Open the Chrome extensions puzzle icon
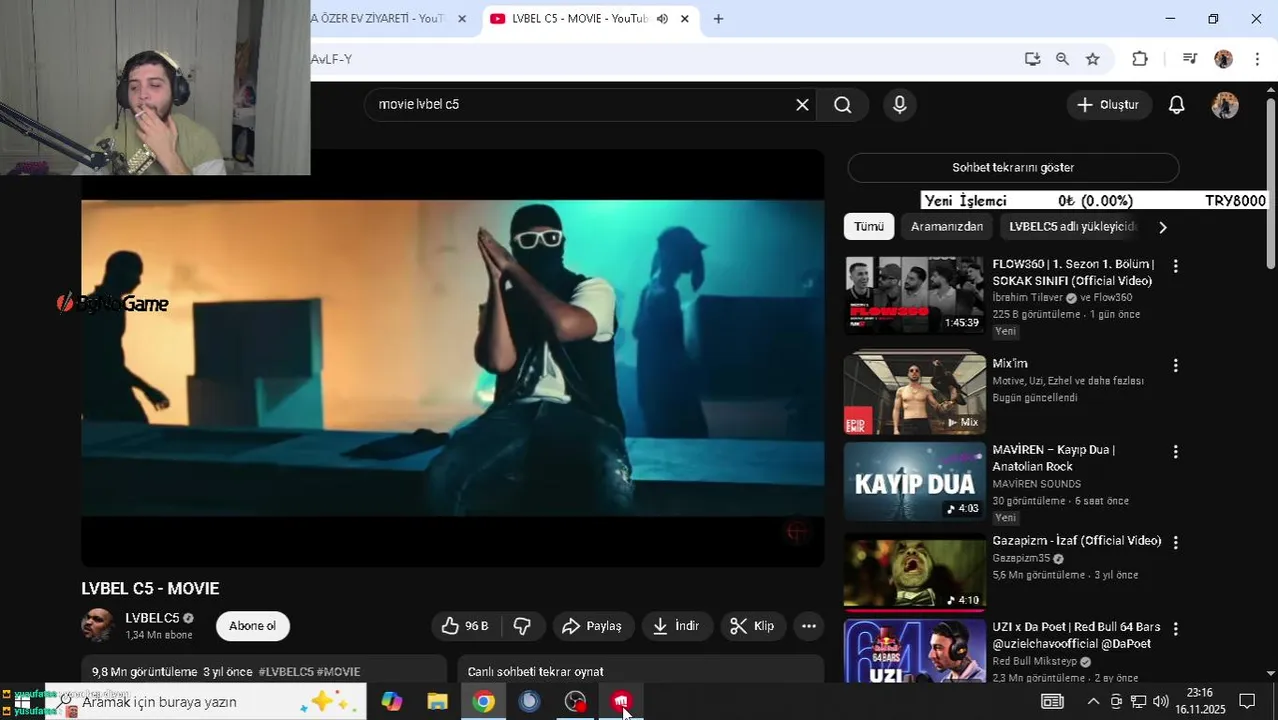1278x720 pixels. [1140, 59]
